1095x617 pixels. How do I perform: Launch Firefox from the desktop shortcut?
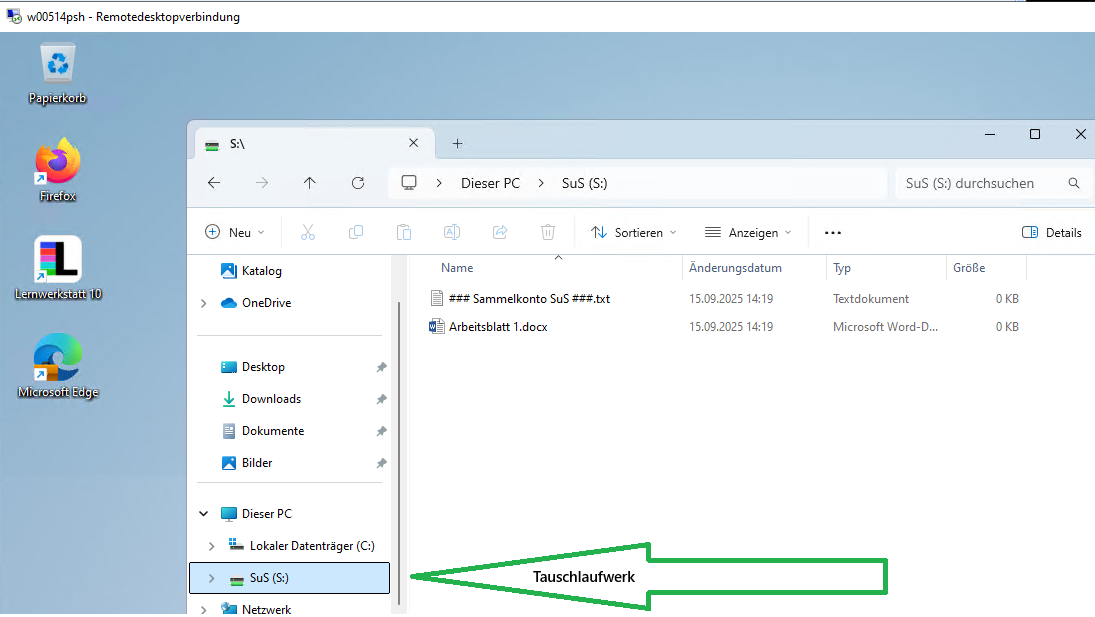tap(58, 162)
